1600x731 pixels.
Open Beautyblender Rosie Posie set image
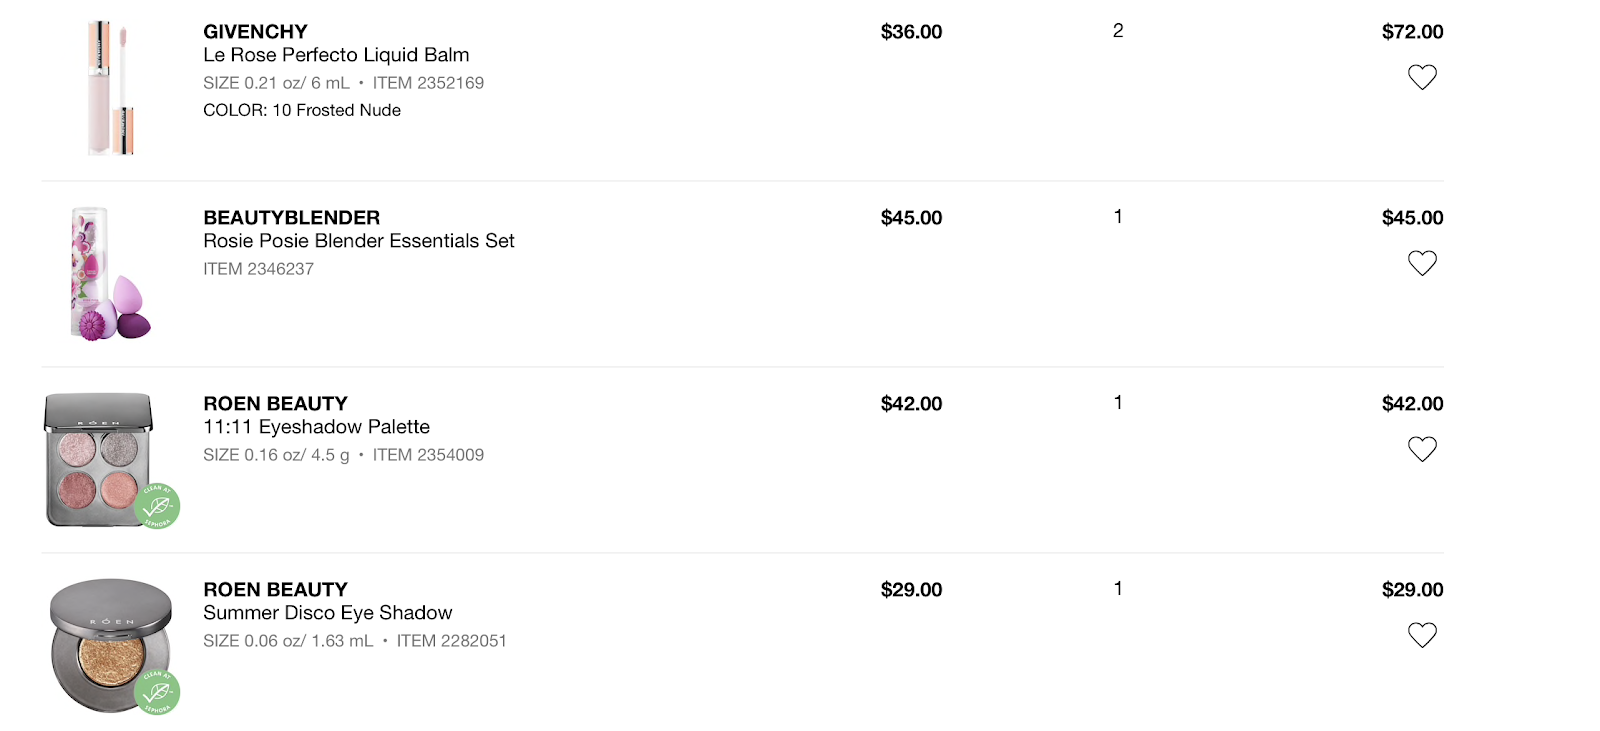tap(108, 274)
